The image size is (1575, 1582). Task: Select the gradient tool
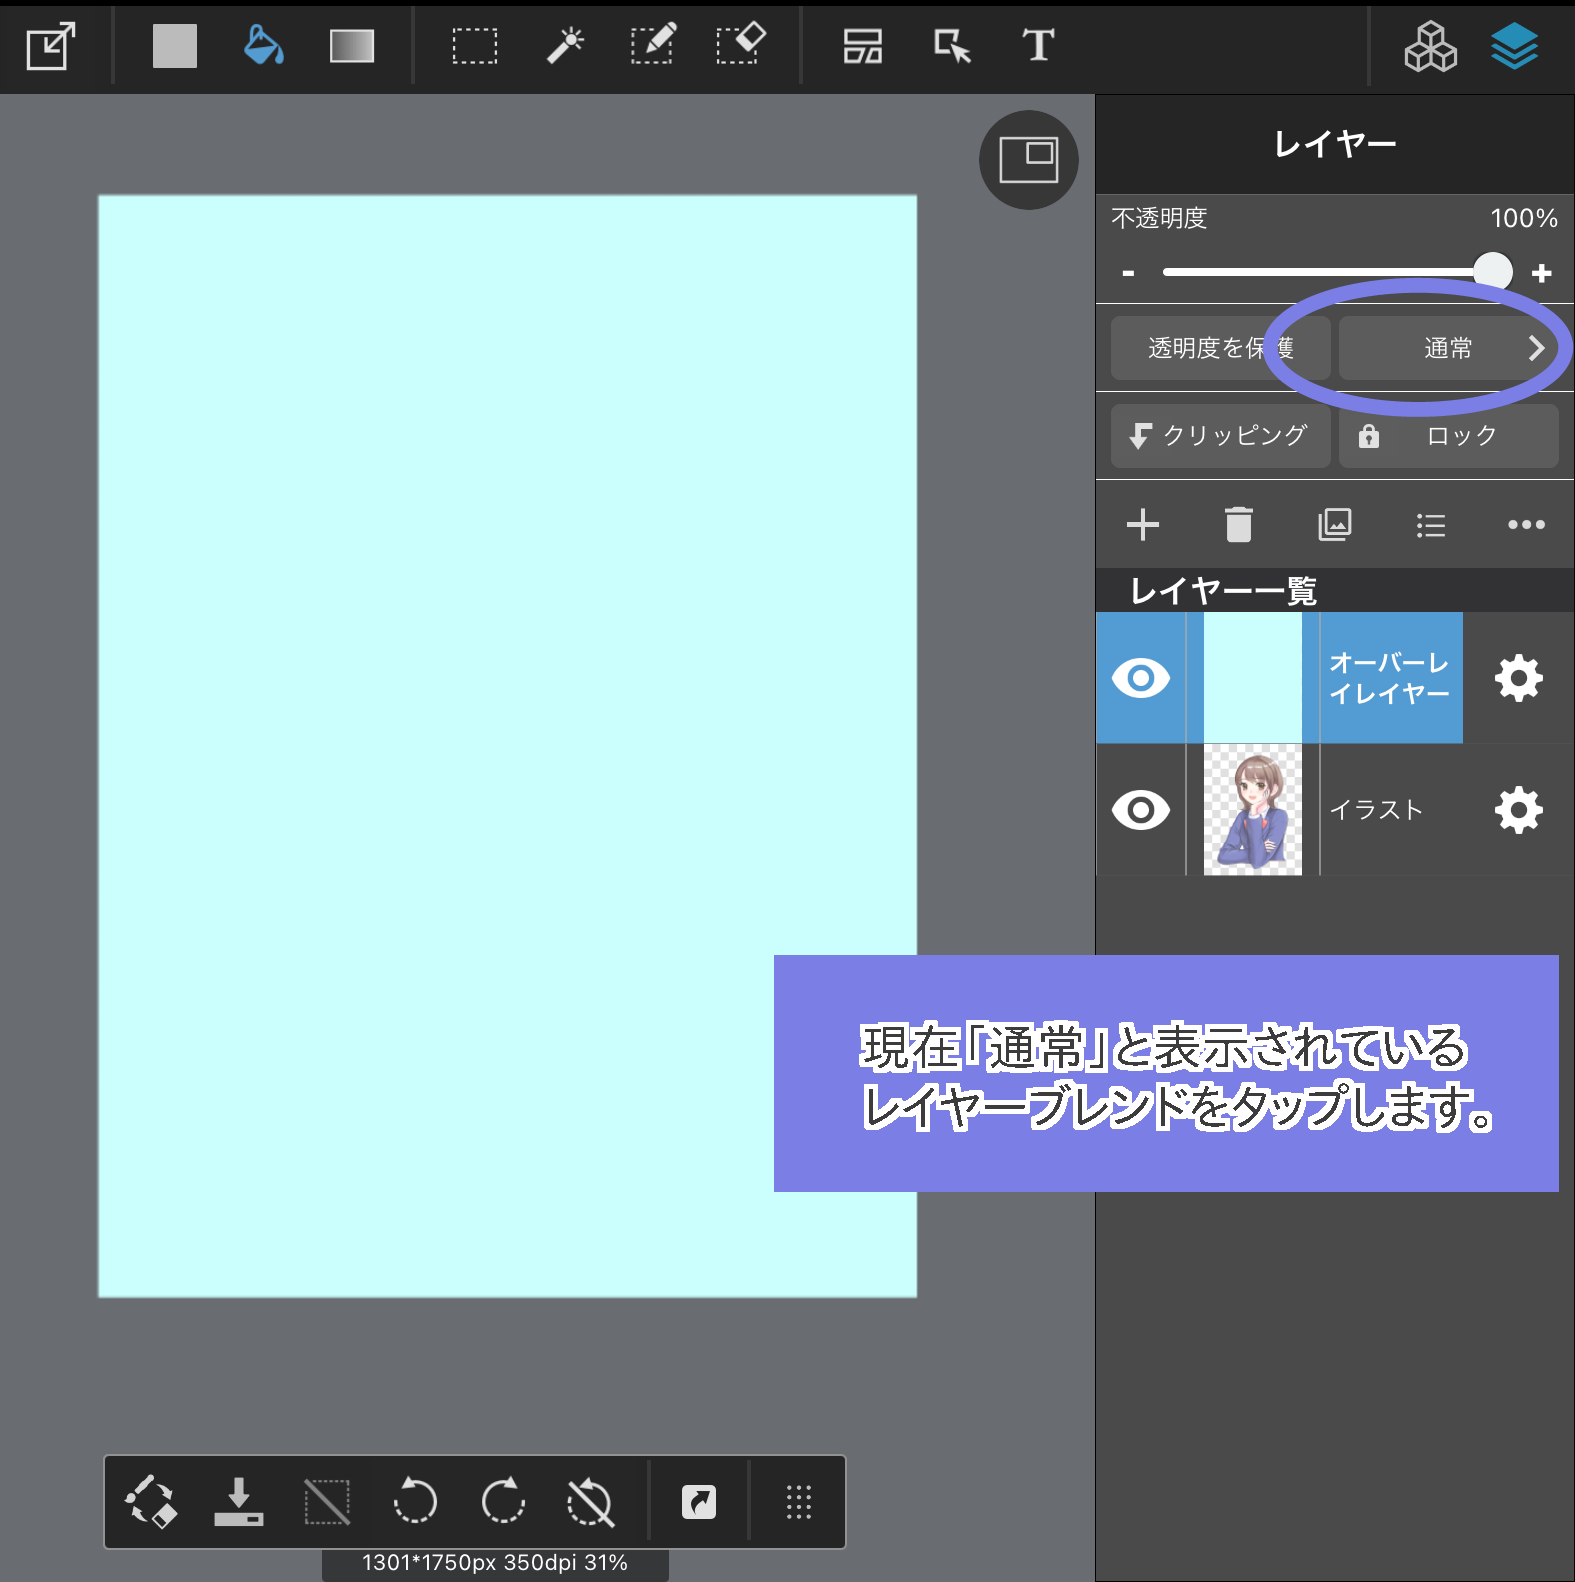tap(352, 46)
